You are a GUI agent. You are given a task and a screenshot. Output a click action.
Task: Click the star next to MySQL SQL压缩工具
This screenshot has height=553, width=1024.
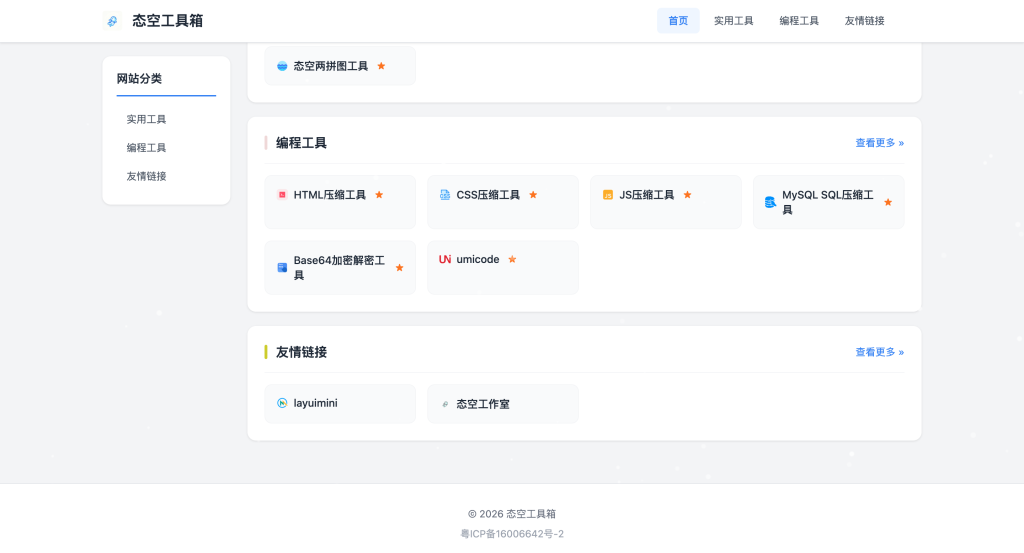888,202
